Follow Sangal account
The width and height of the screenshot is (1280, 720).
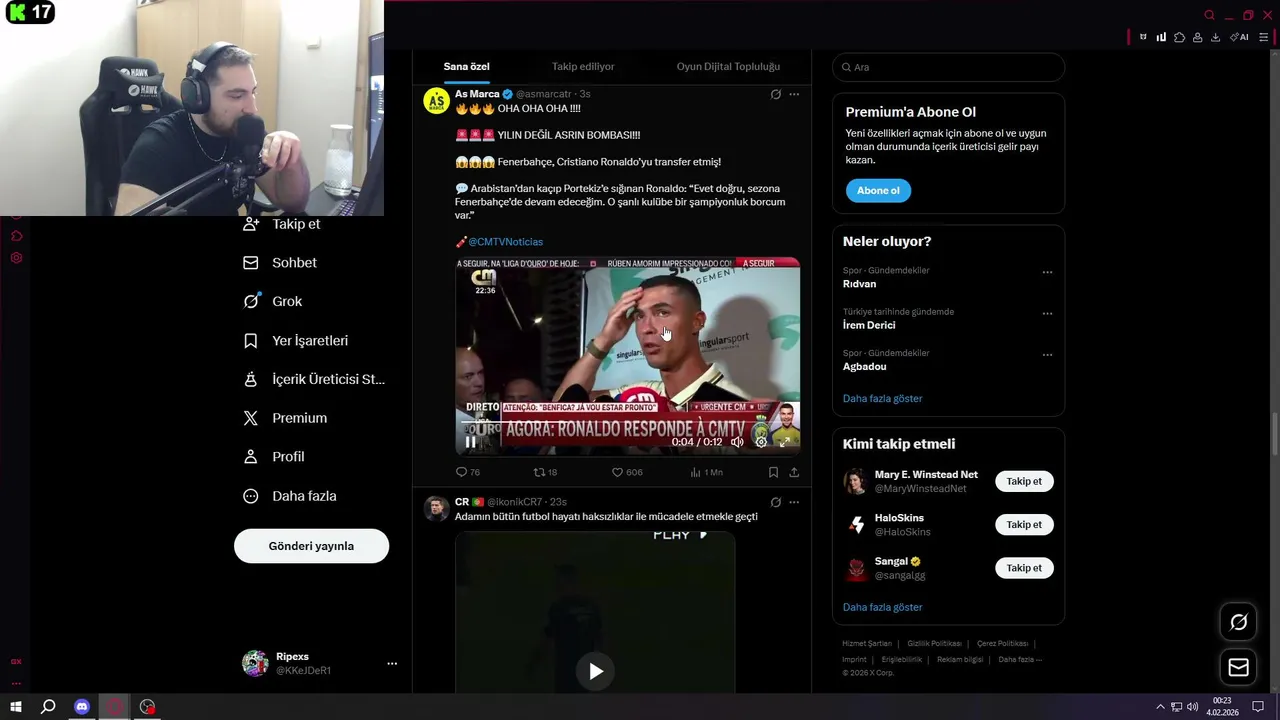[x=1024, y=568]
